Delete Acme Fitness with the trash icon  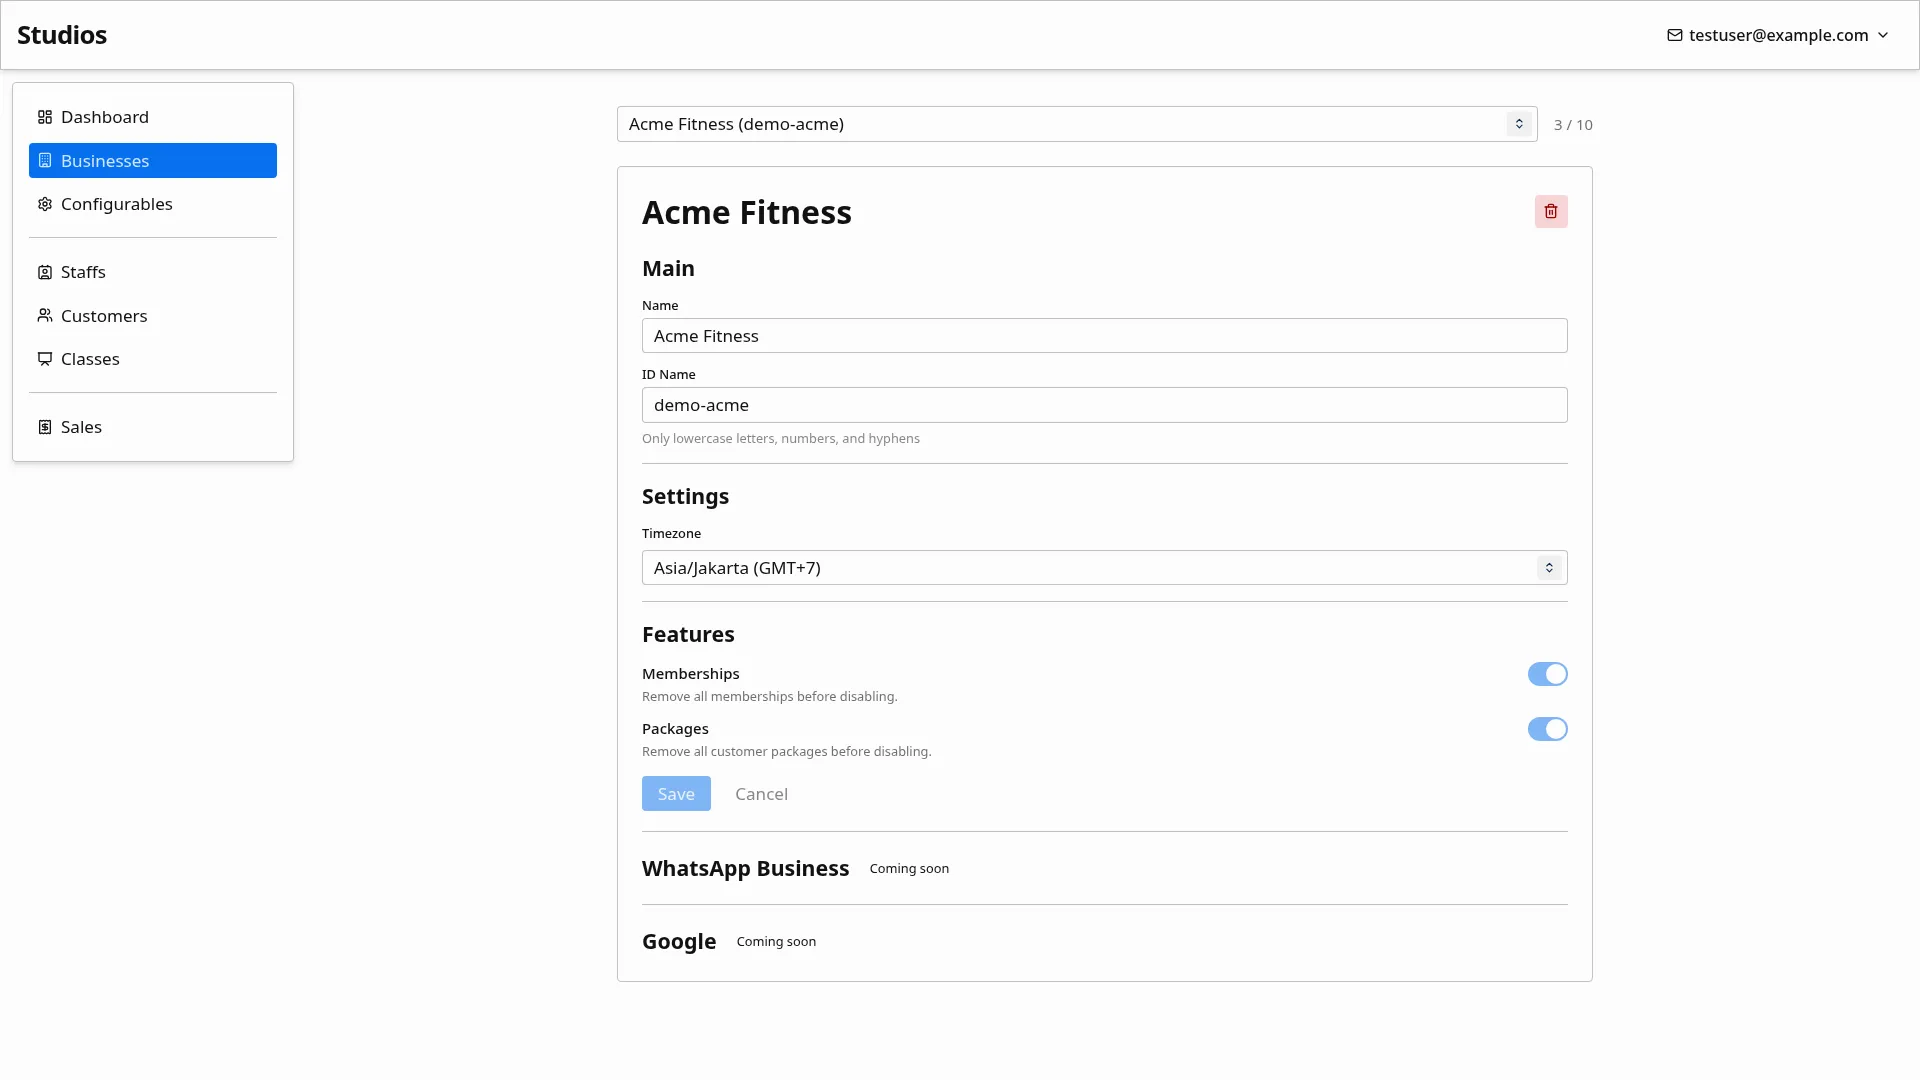[x=1551, y=211]
